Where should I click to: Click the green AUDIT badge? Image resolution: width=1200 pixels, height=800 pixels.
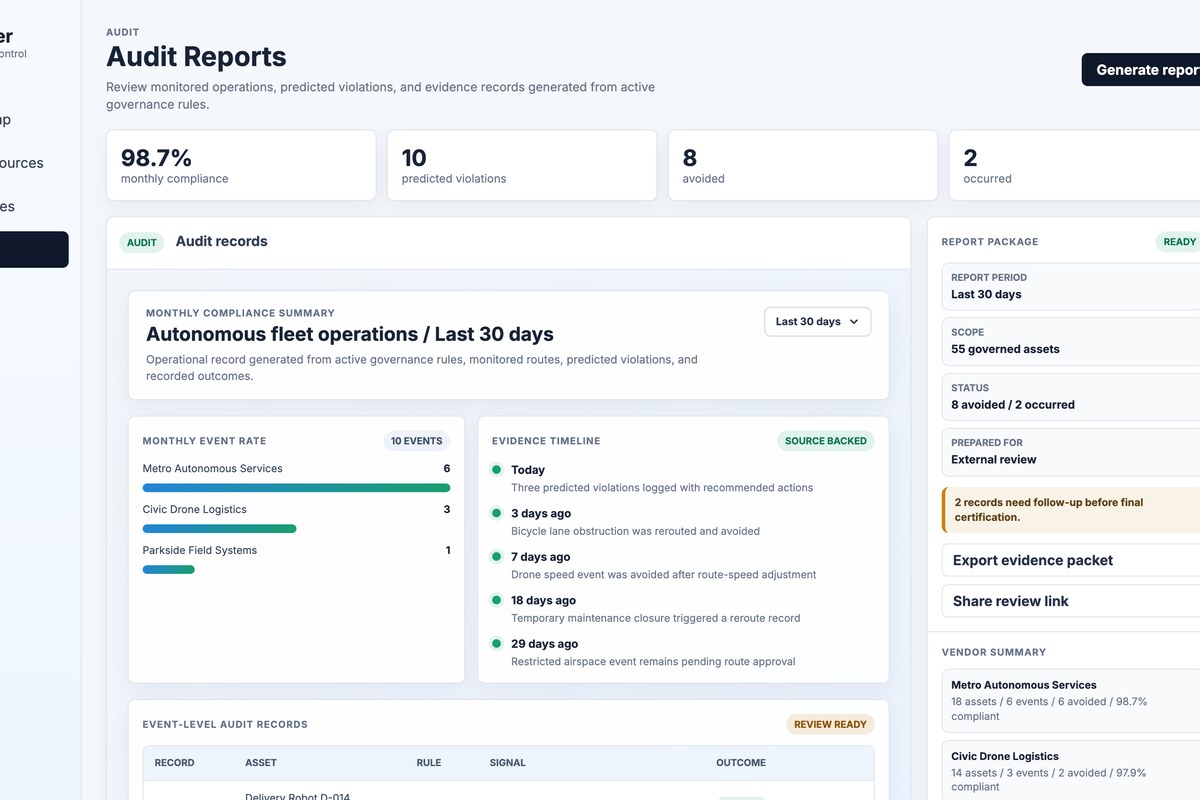coord(142,242)
